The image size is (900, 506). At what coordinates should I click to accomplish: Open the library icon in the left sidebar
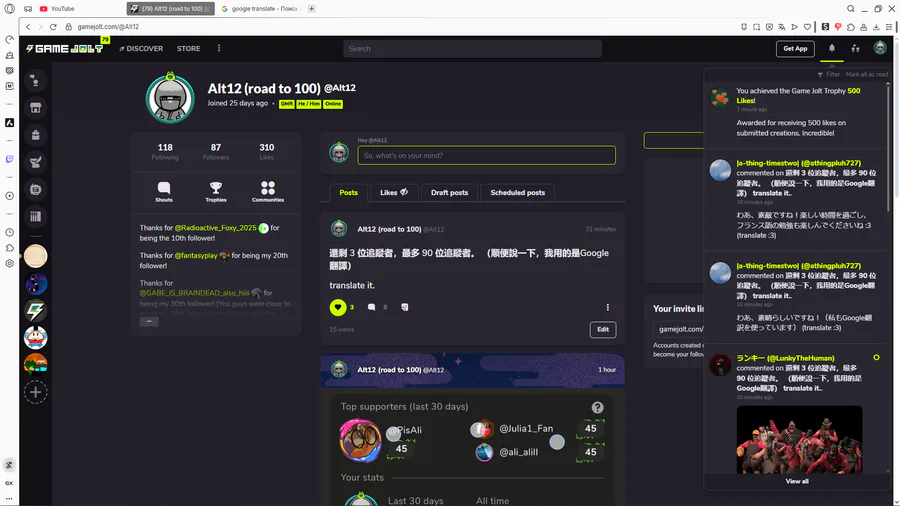click(x=36, y=216)
